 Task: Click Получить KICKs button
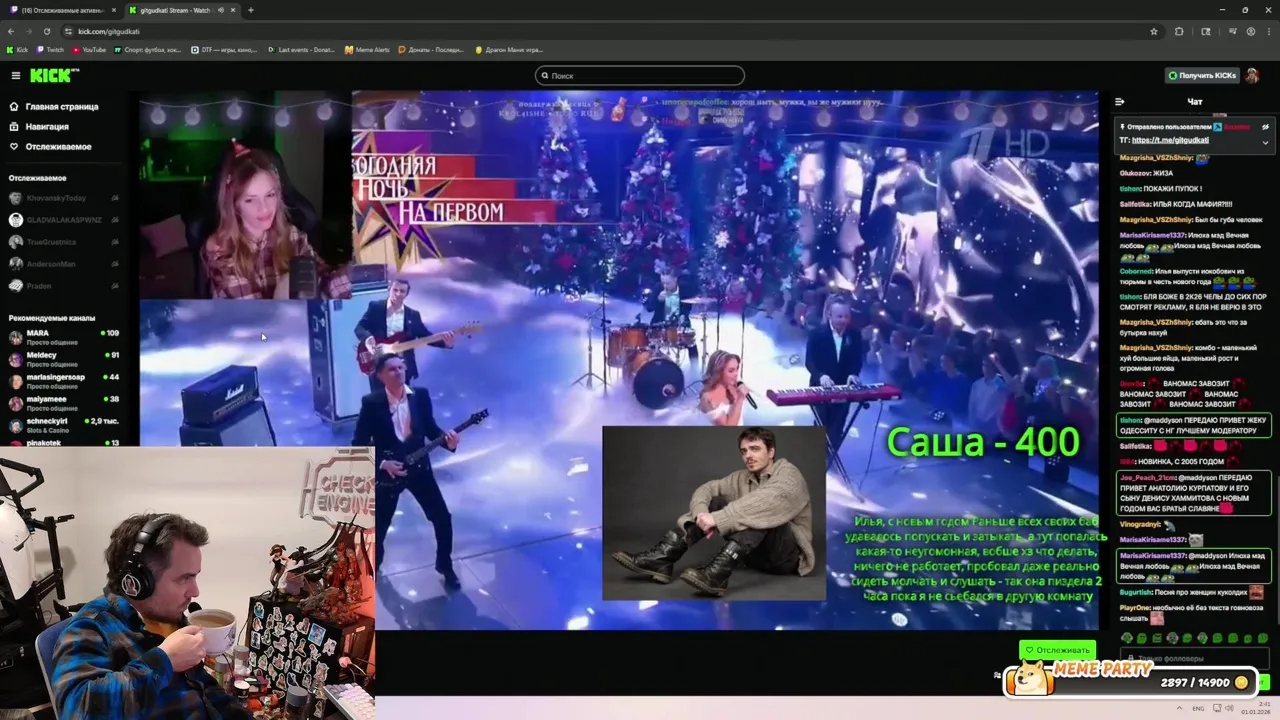[x=1202, y=76]
